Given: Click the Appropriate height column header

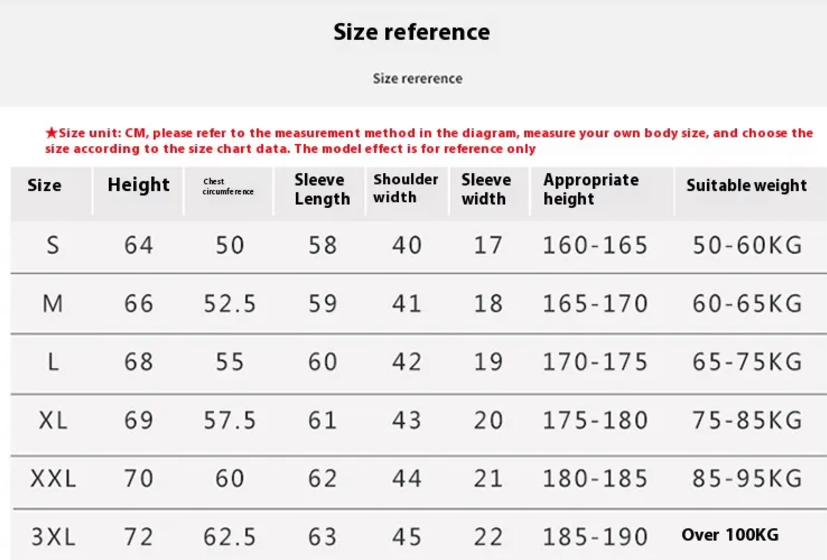Looking at the screenshot, I should (591, 189).
